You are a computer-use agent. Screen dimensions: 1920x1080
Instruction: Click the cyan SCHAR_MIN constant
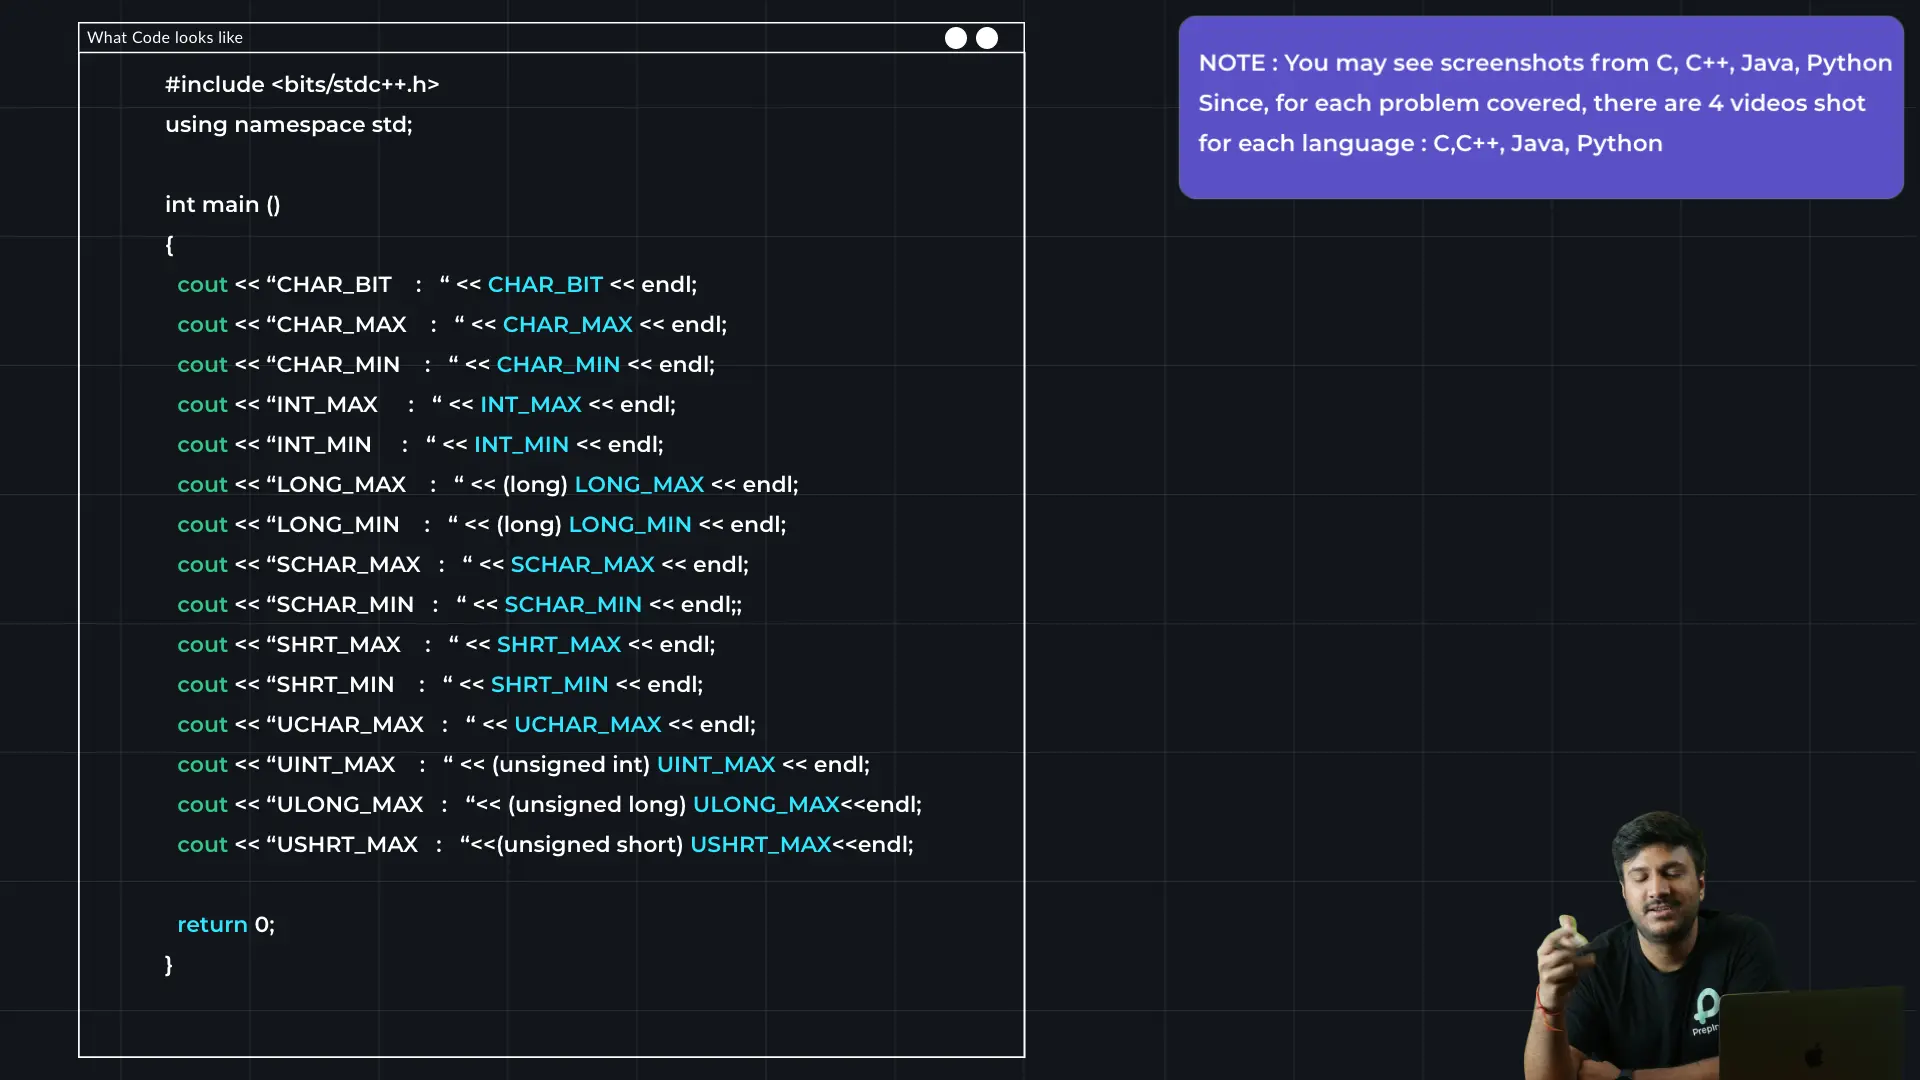tap(573, 605)
